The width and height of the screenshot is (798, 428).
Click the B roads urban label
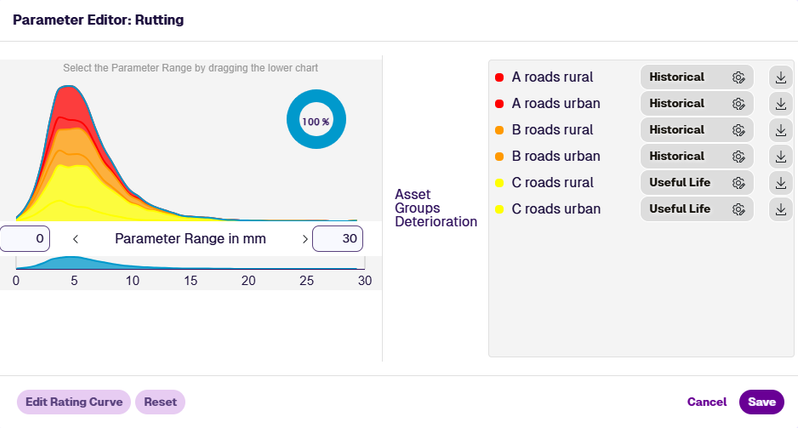(x=556, y=156)
